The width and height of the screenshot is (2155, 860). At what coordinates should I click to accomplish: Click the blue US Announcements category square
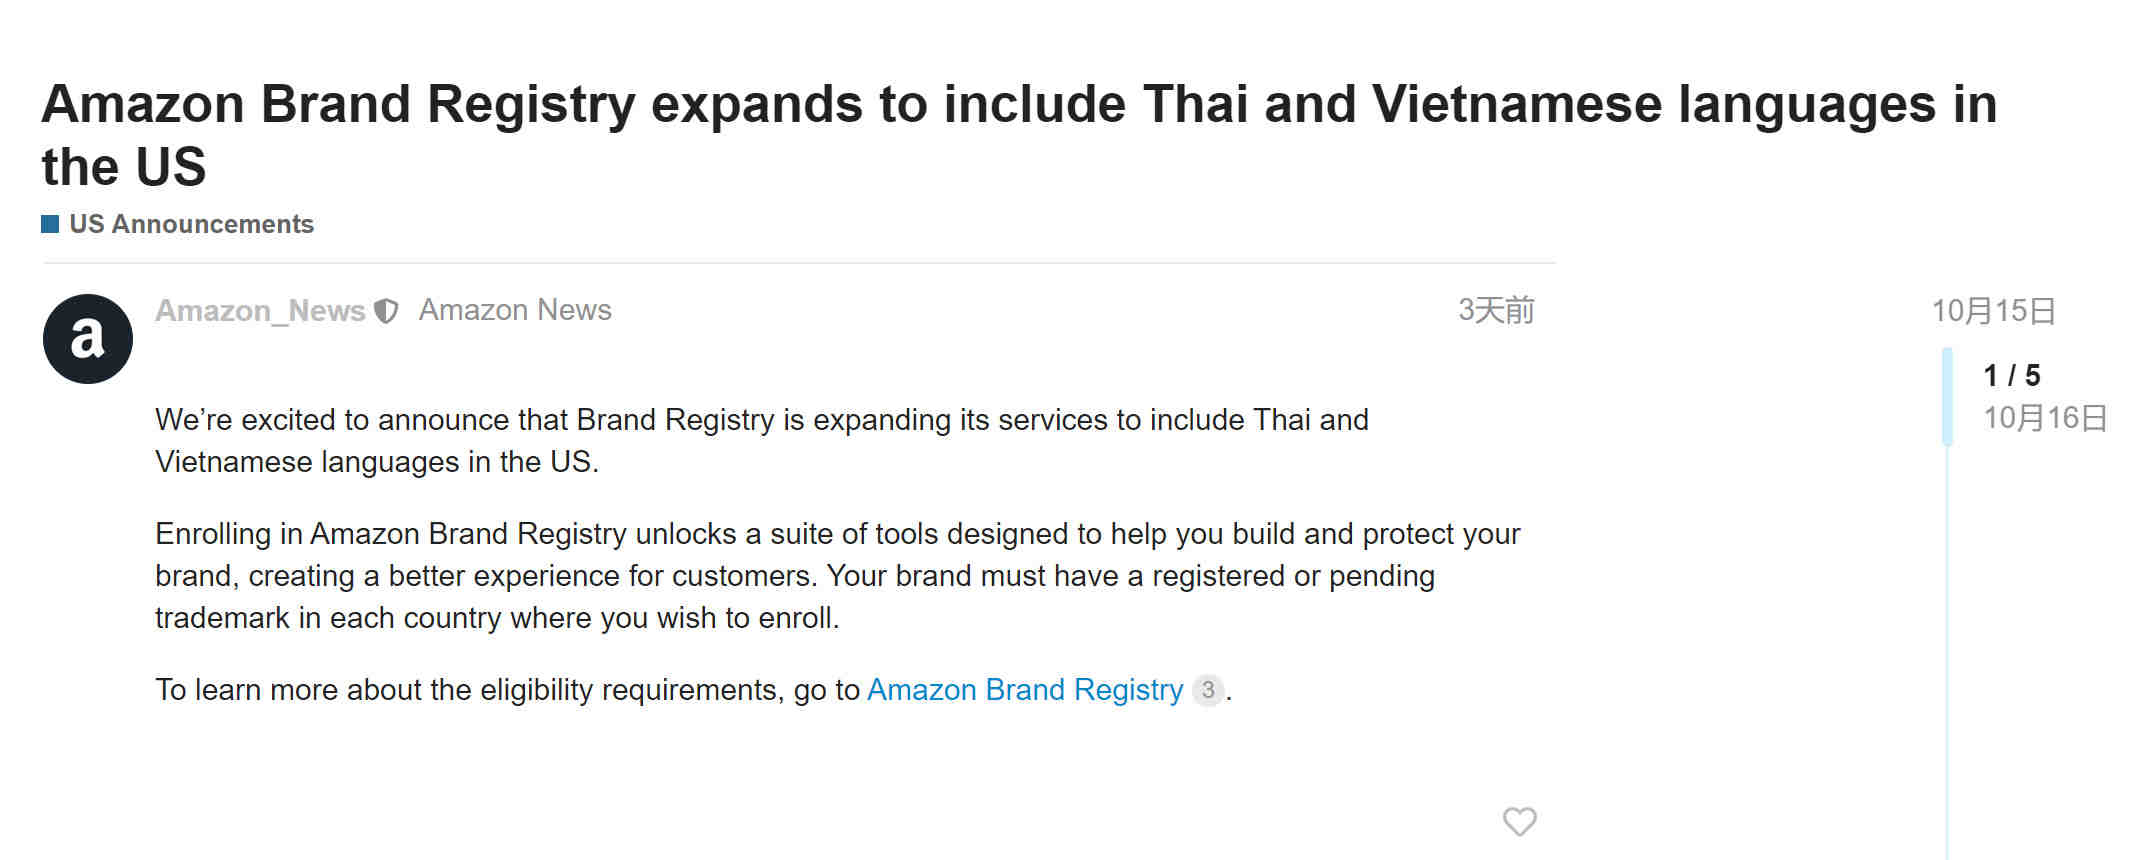click(x=50, y=224)
